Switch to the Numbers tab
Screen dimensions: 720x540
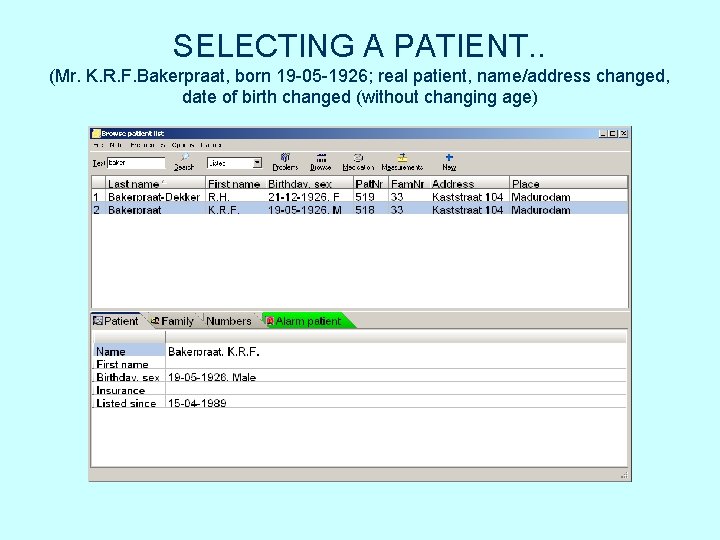(x=228, y=321)
